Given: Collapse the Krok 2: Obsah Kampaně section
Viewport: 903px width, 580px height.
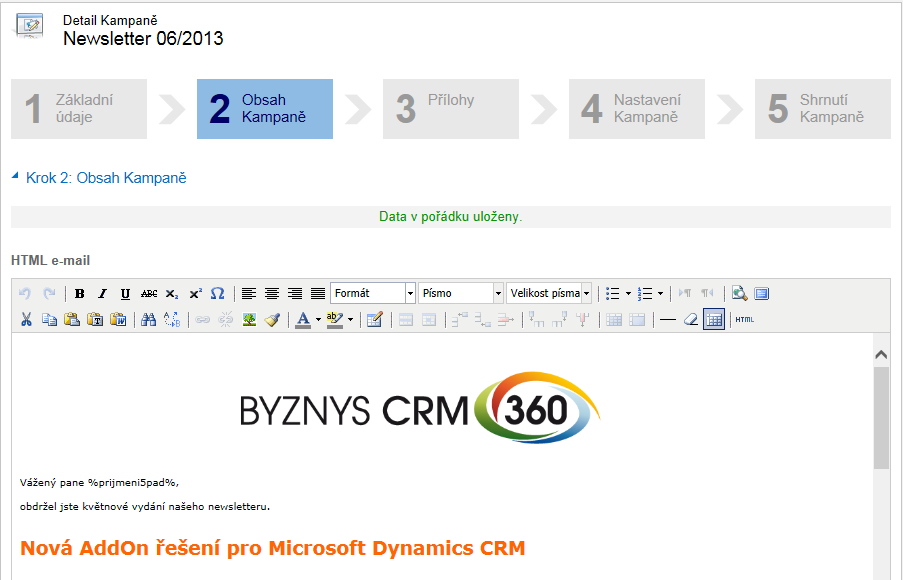Looking at the screenshot, I should (x=16, y=176).
